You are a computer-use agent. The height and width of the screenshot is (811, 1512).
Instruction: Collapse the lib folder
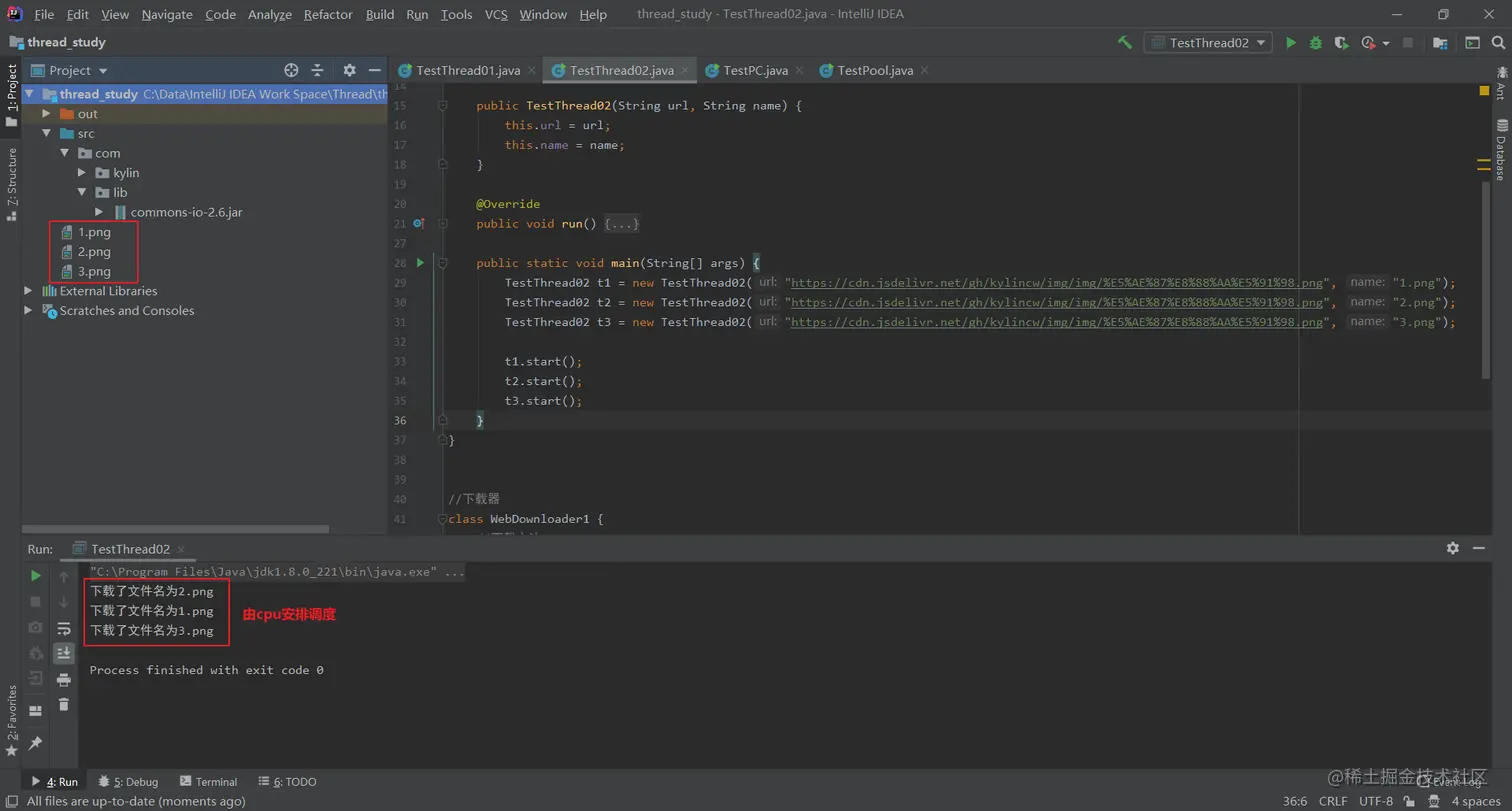tap(82, 192)
